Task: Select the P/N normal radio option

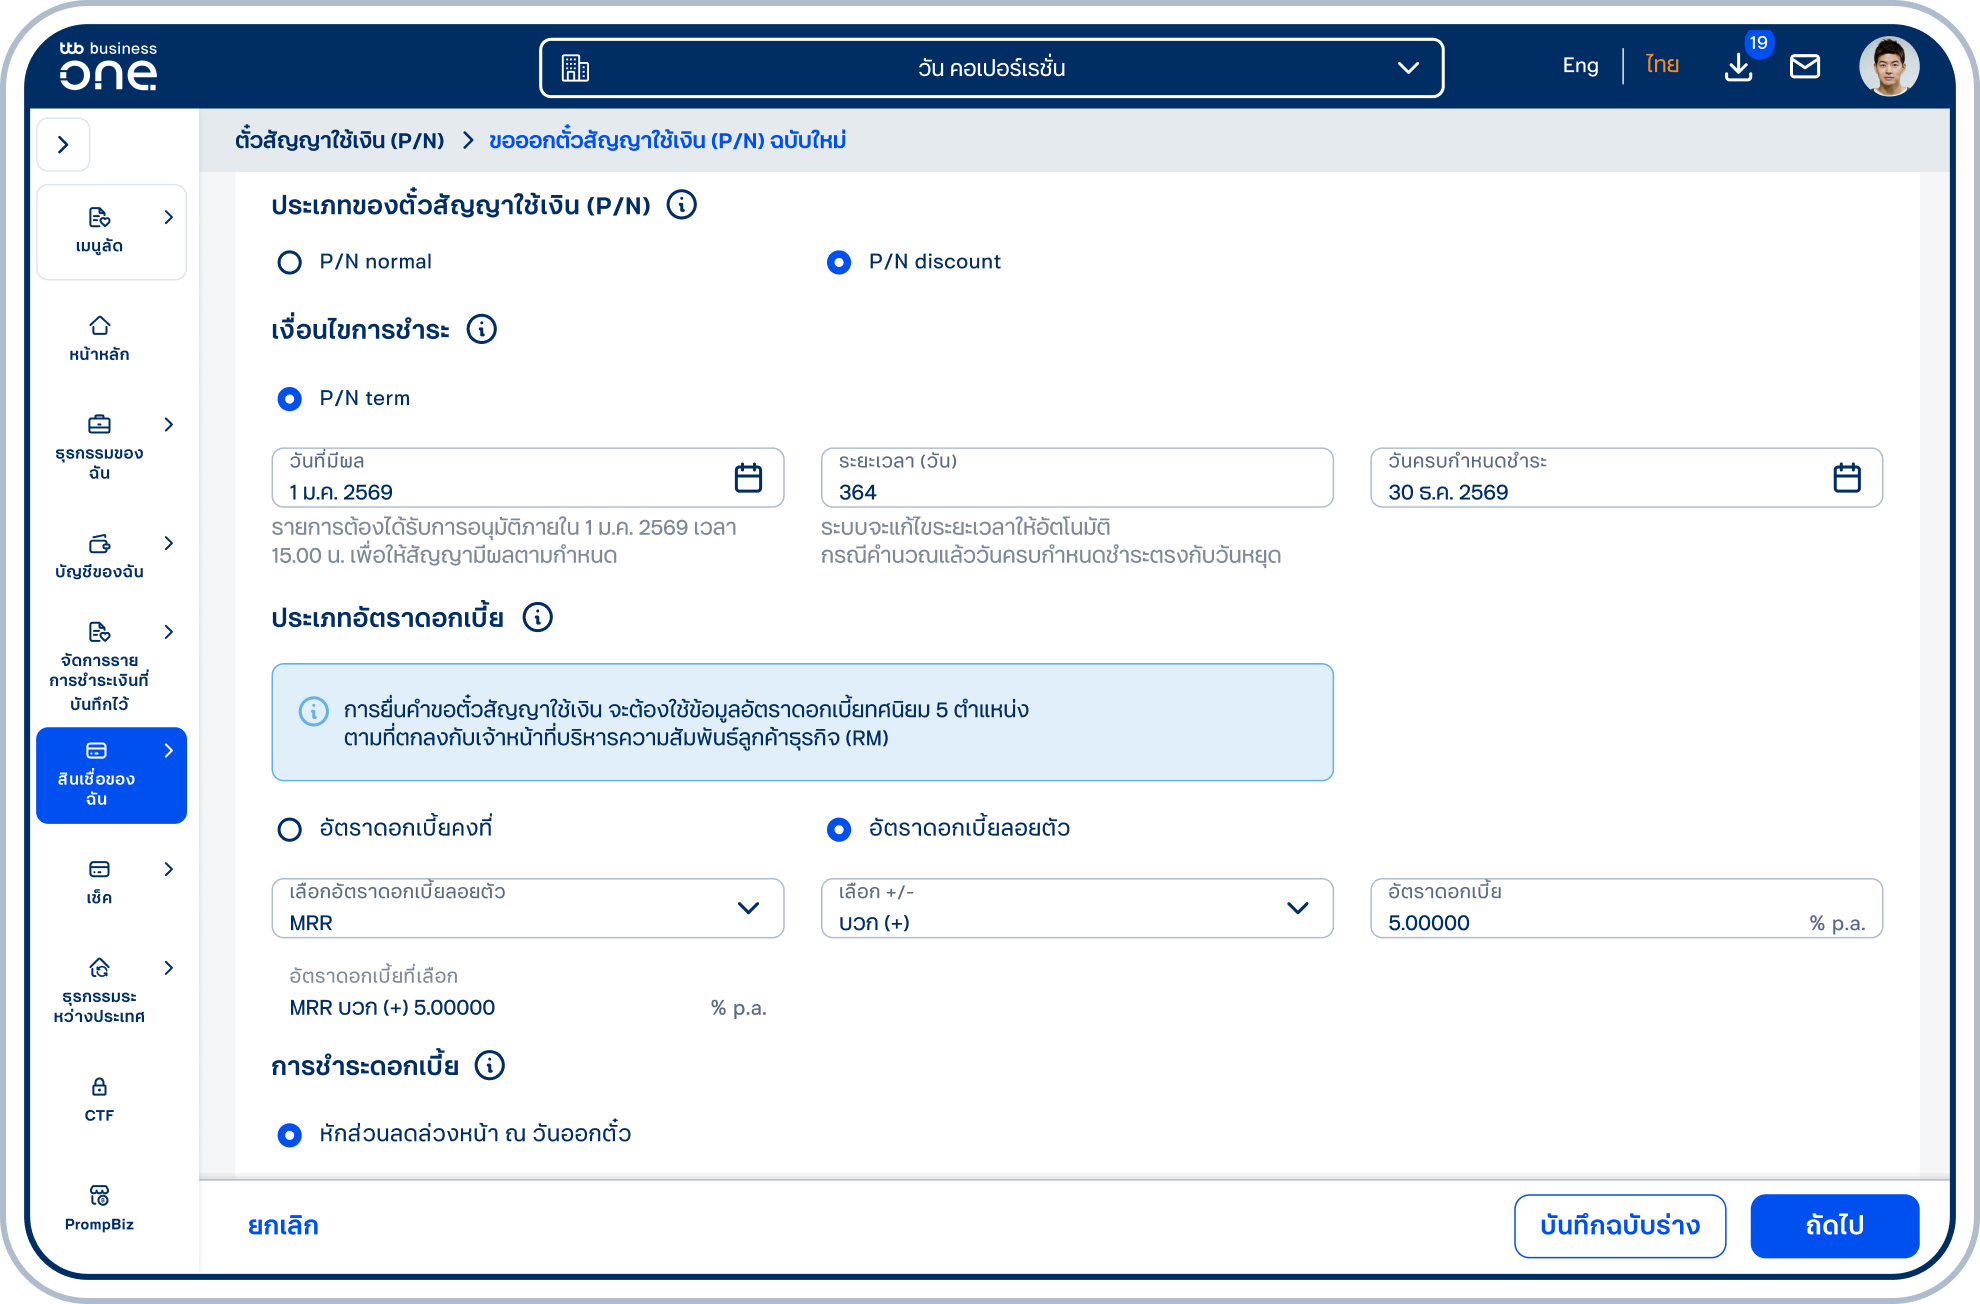Action: click(289, 262)
